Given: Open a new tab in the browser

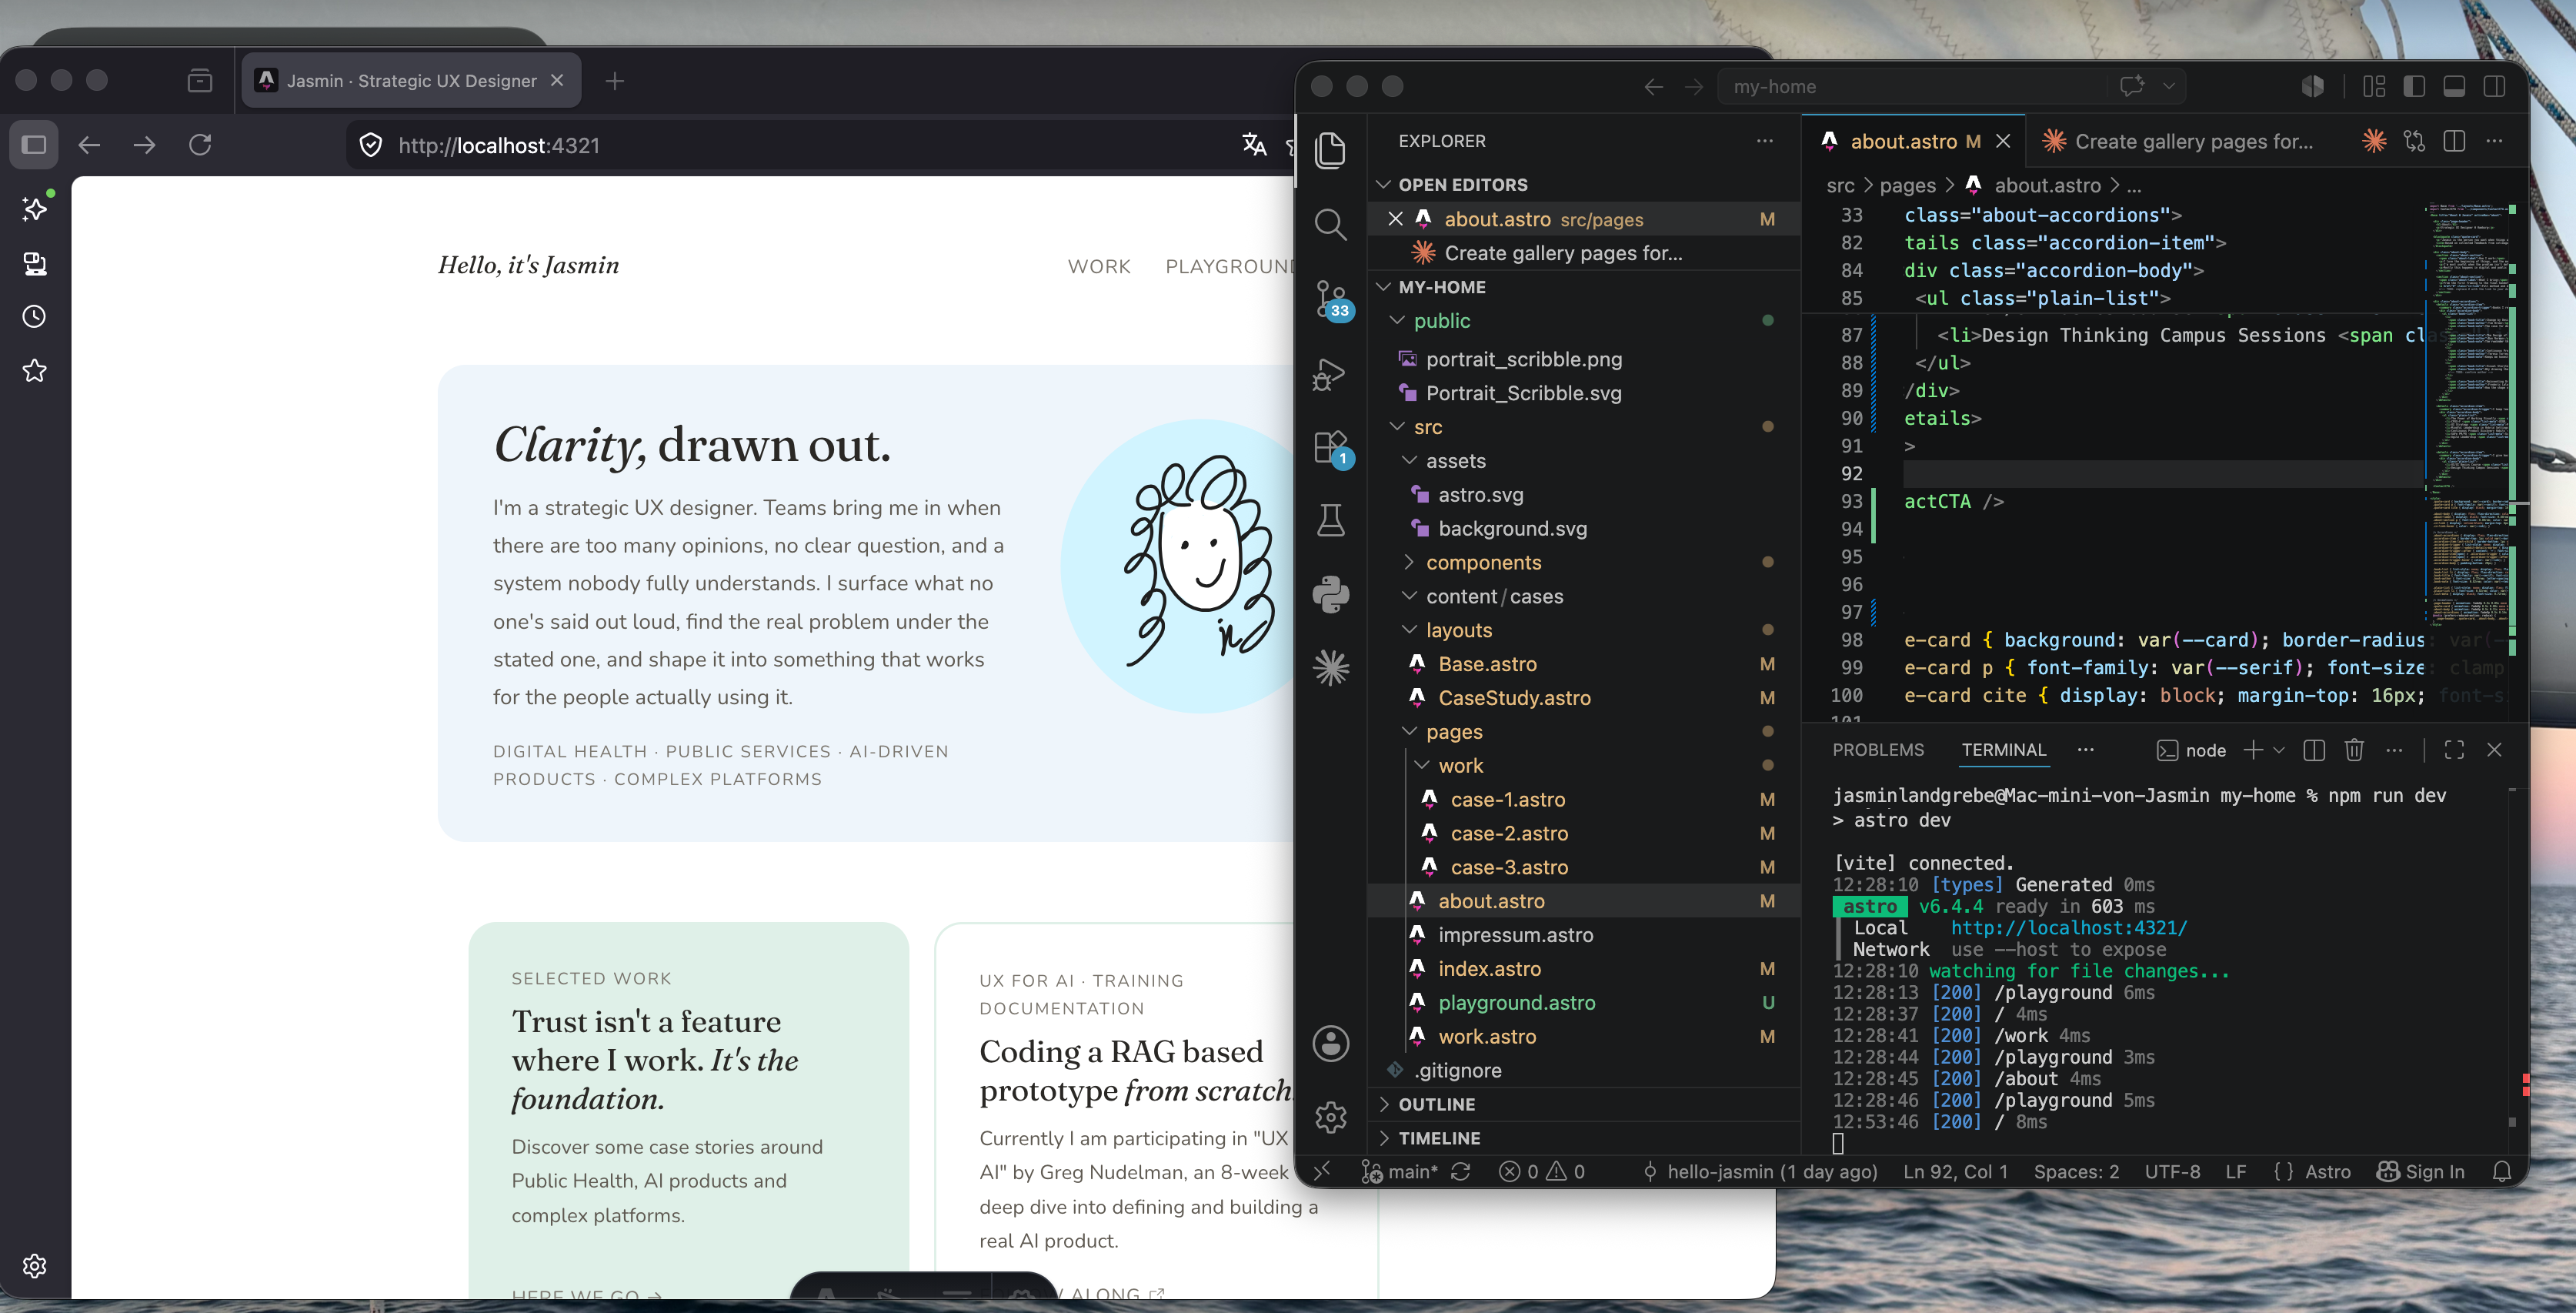Looking at the screenshot, I should pyautogui.click(x=615, y=81).
